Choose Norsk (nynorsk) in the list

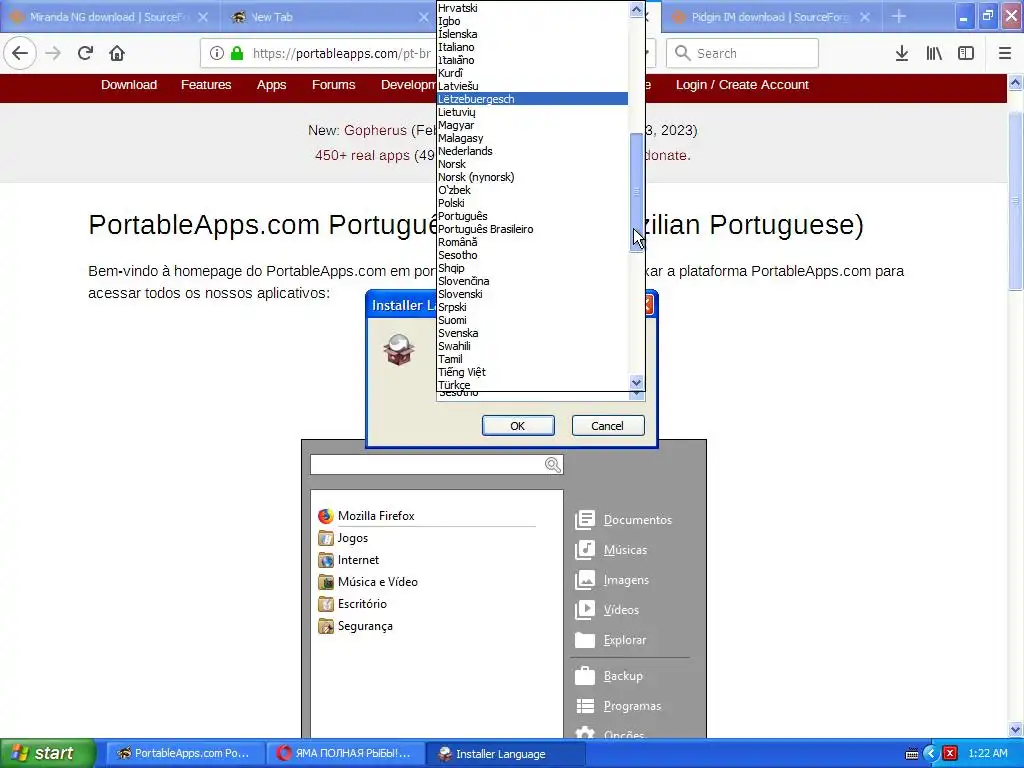pyautogui.click(x=532, y=177)
